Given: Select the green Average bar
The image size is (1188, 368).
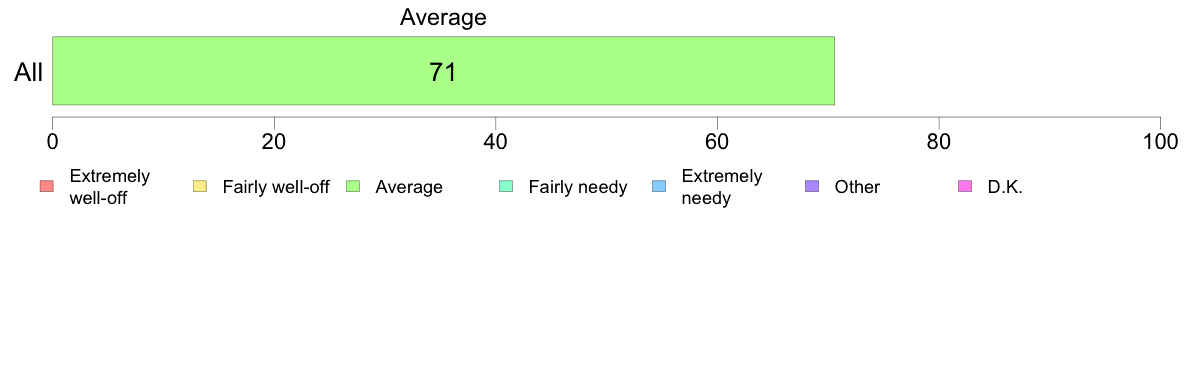Looking at the screenshot, I should coord(443,70).
